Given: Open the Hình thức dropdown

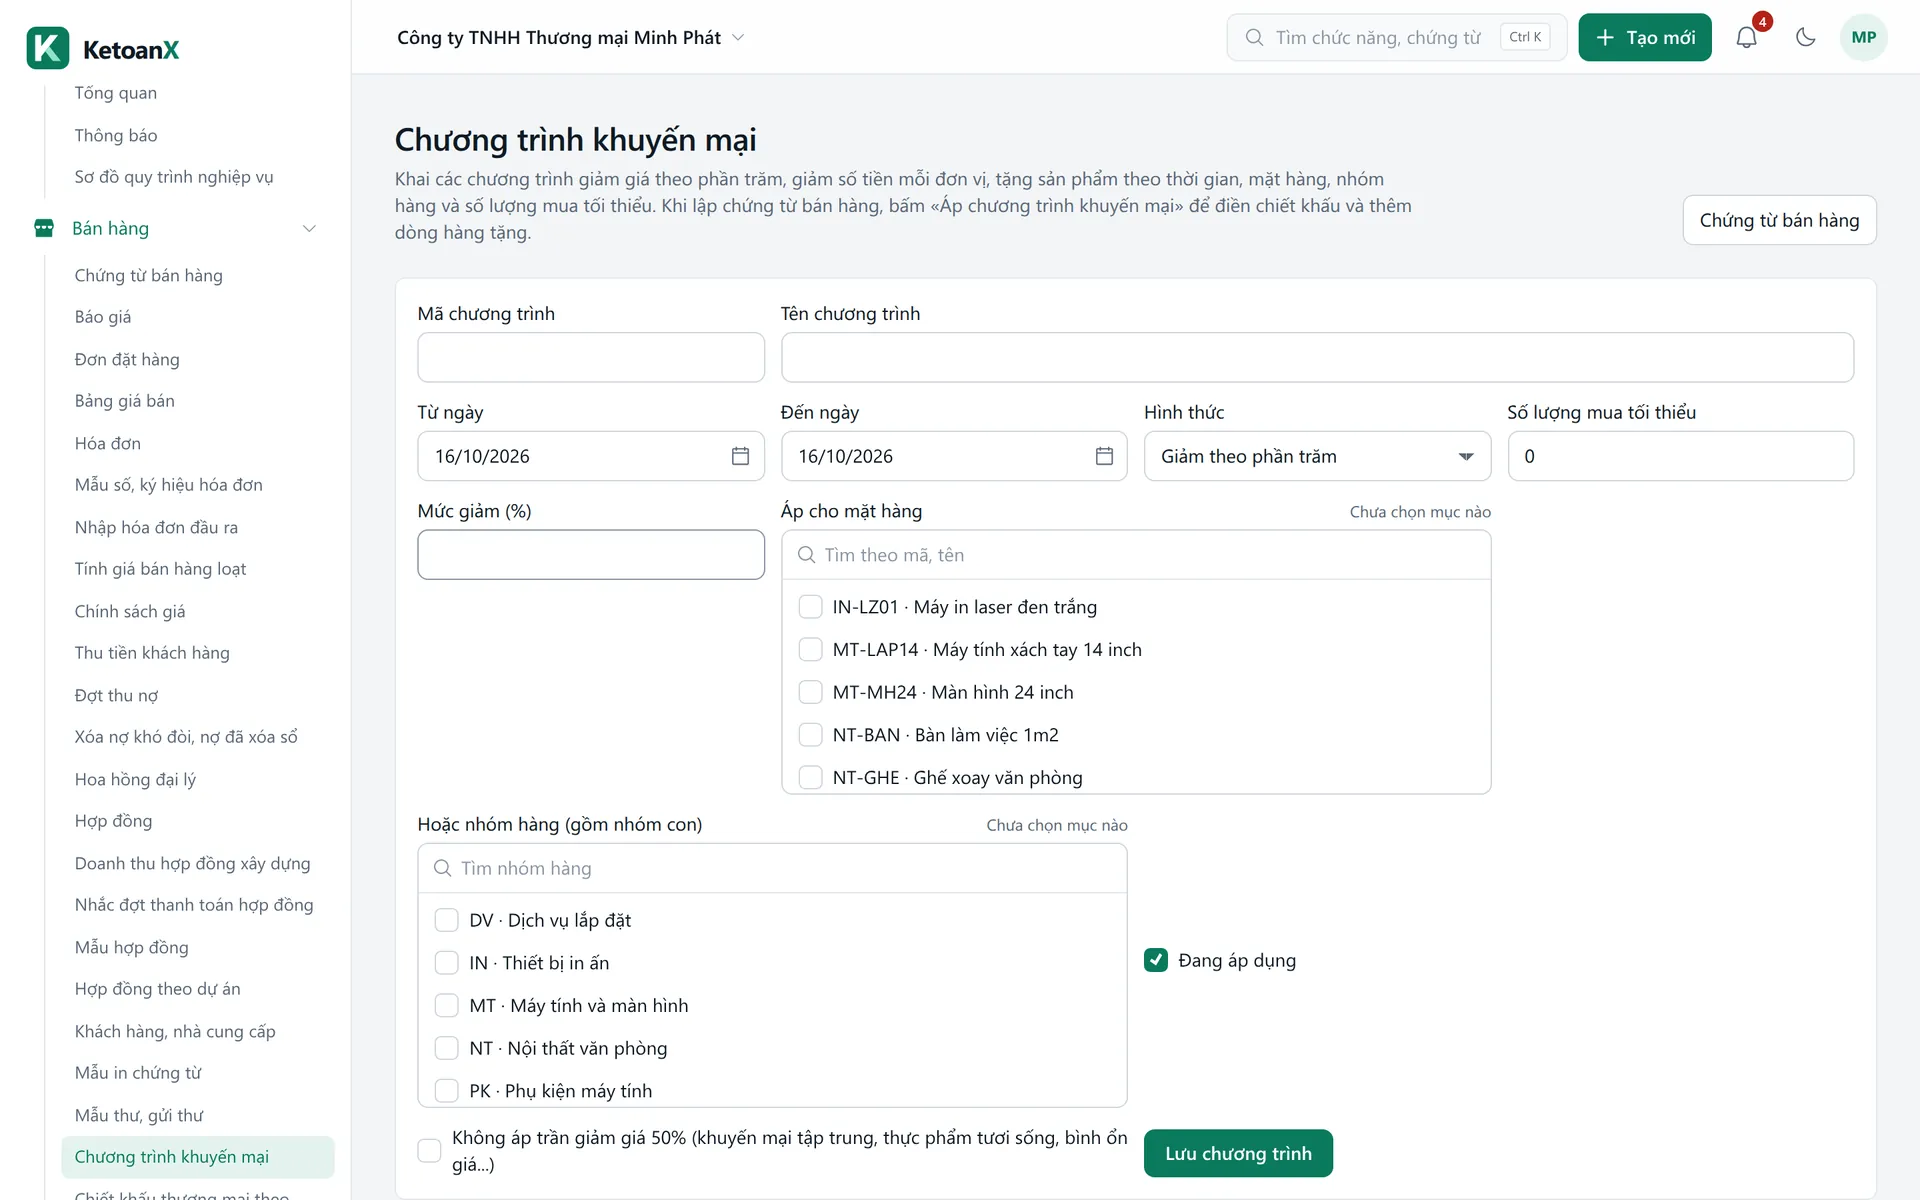Looking at the screenshot, I should coord(1317,456).
